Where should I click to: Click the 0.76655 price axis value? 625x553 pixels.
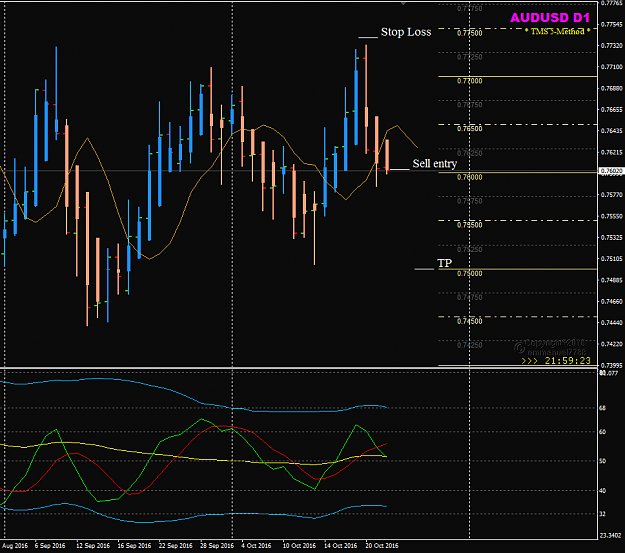[612, 110]
